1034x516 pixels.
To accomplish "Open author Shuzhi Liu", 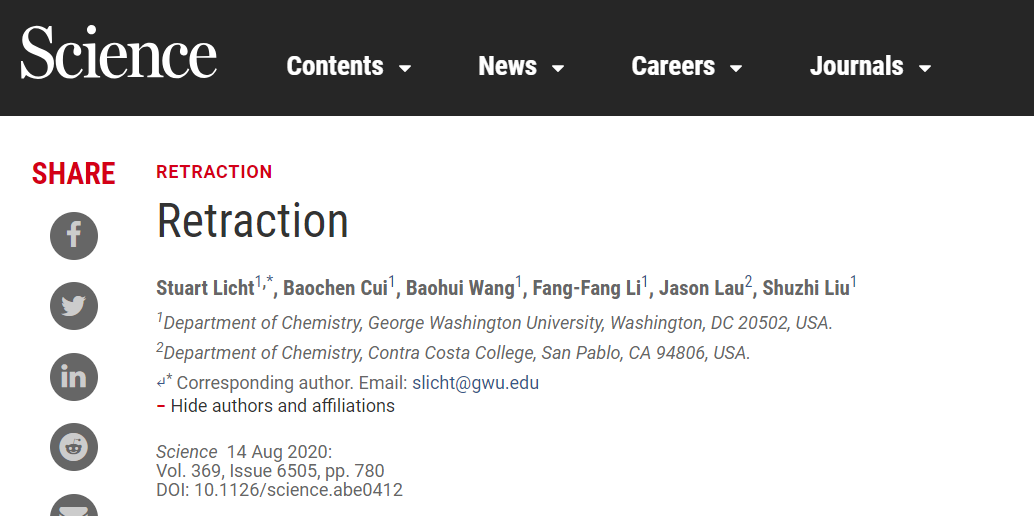I will coord(806,288).
